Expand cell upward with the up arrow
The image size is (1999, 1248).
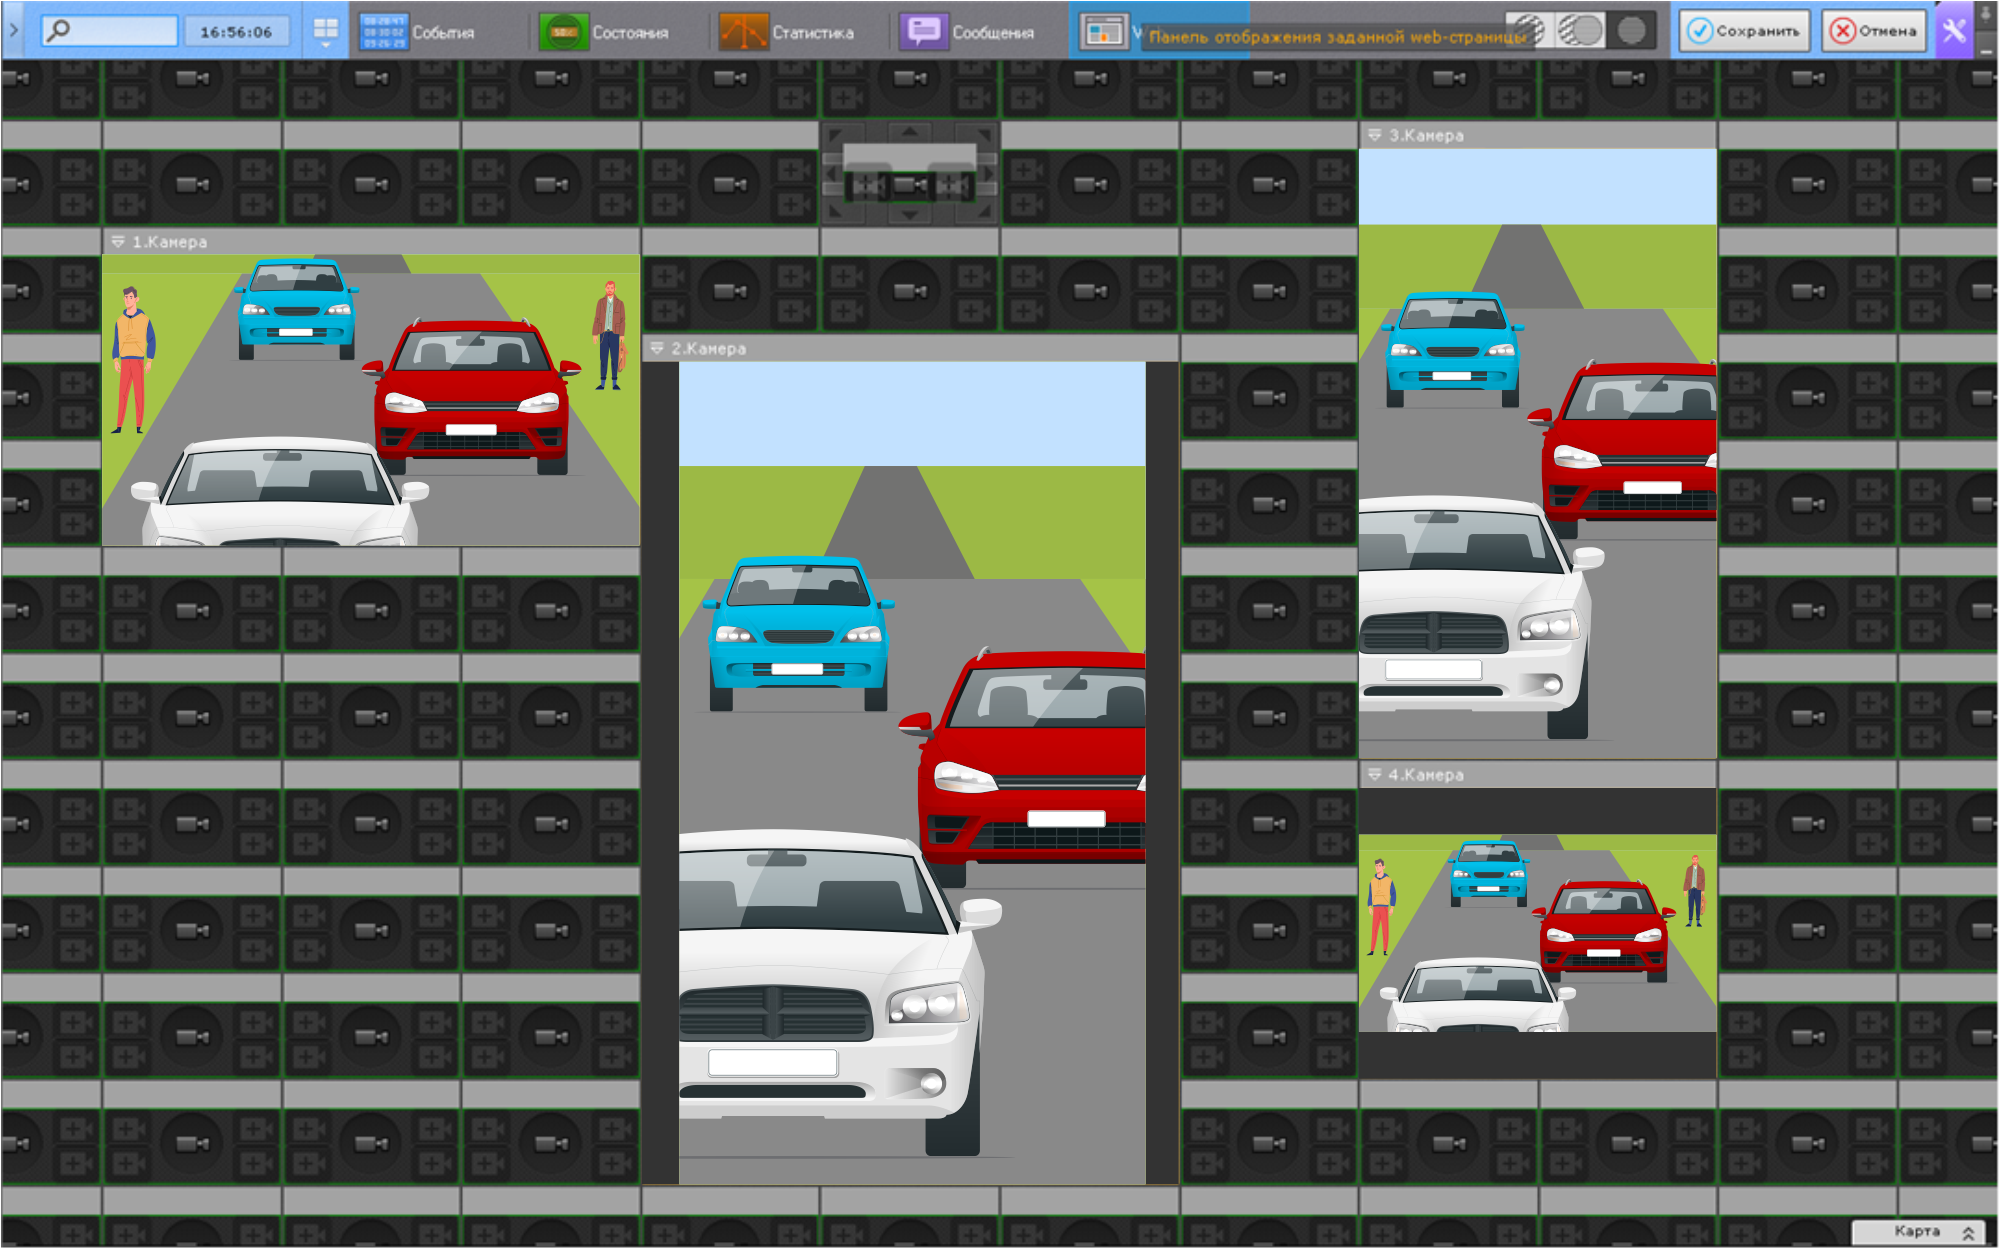(x=910, y=132)
